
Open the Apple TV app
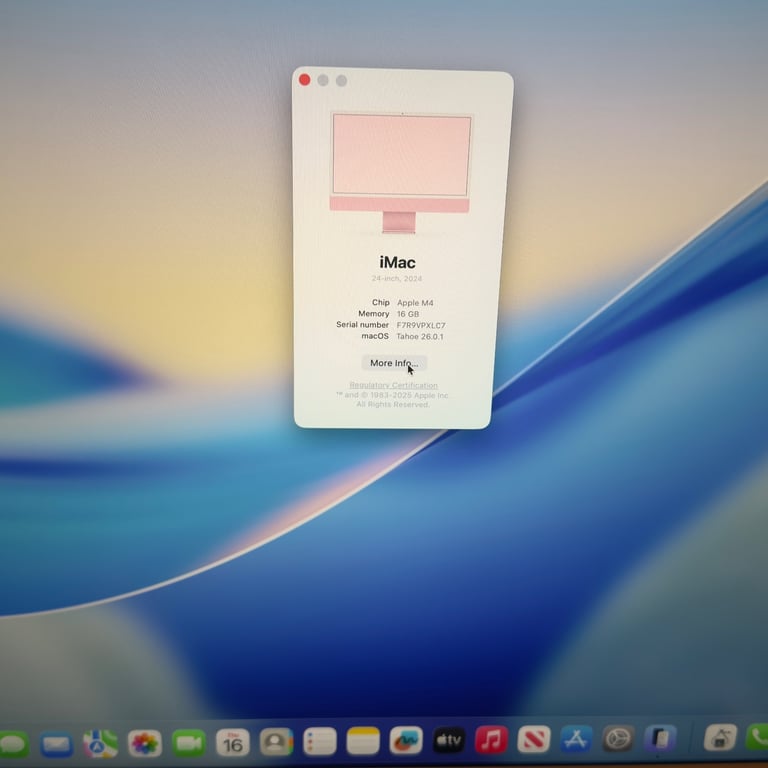click(x=449, y=740)
